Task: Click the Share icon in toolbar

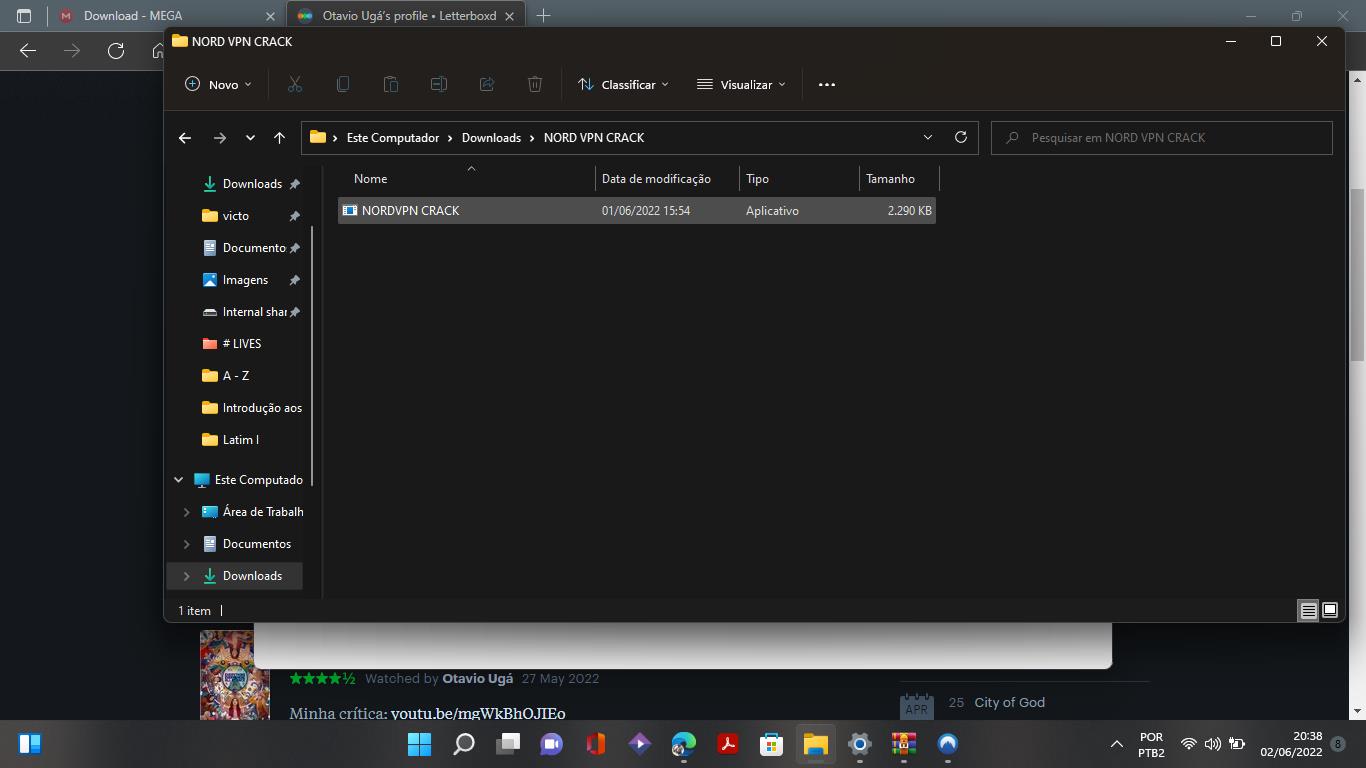Action: [487, 85]
